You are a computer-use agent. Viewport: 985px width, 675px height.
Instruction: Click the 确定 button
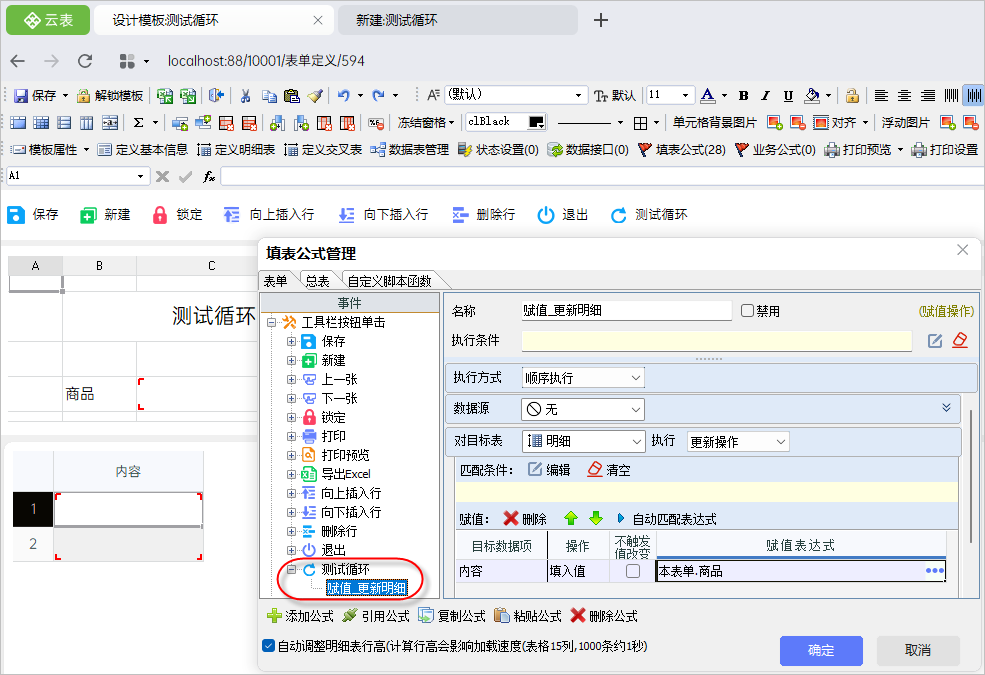[821, 651]
